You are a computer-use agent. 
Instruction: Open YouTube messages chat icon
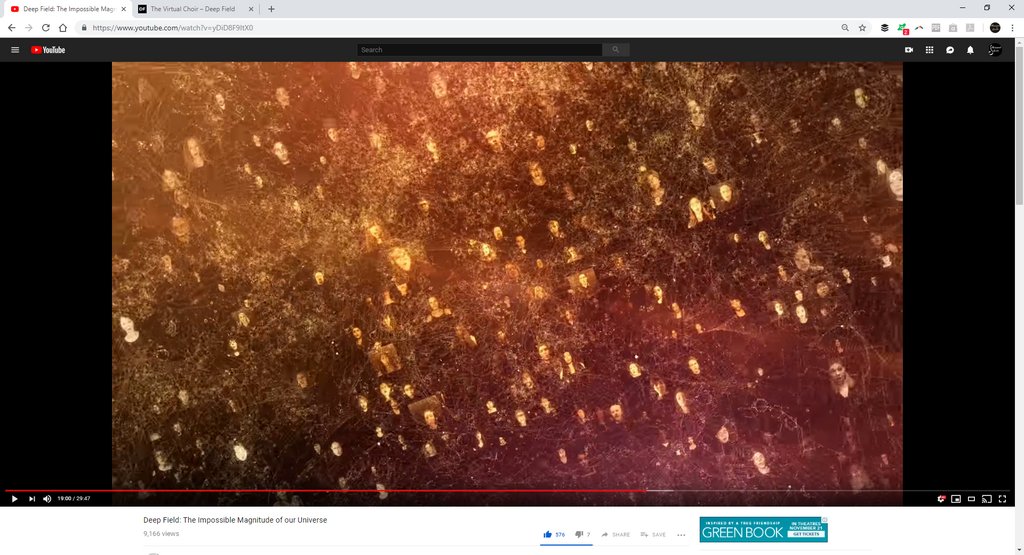point(950,50)
